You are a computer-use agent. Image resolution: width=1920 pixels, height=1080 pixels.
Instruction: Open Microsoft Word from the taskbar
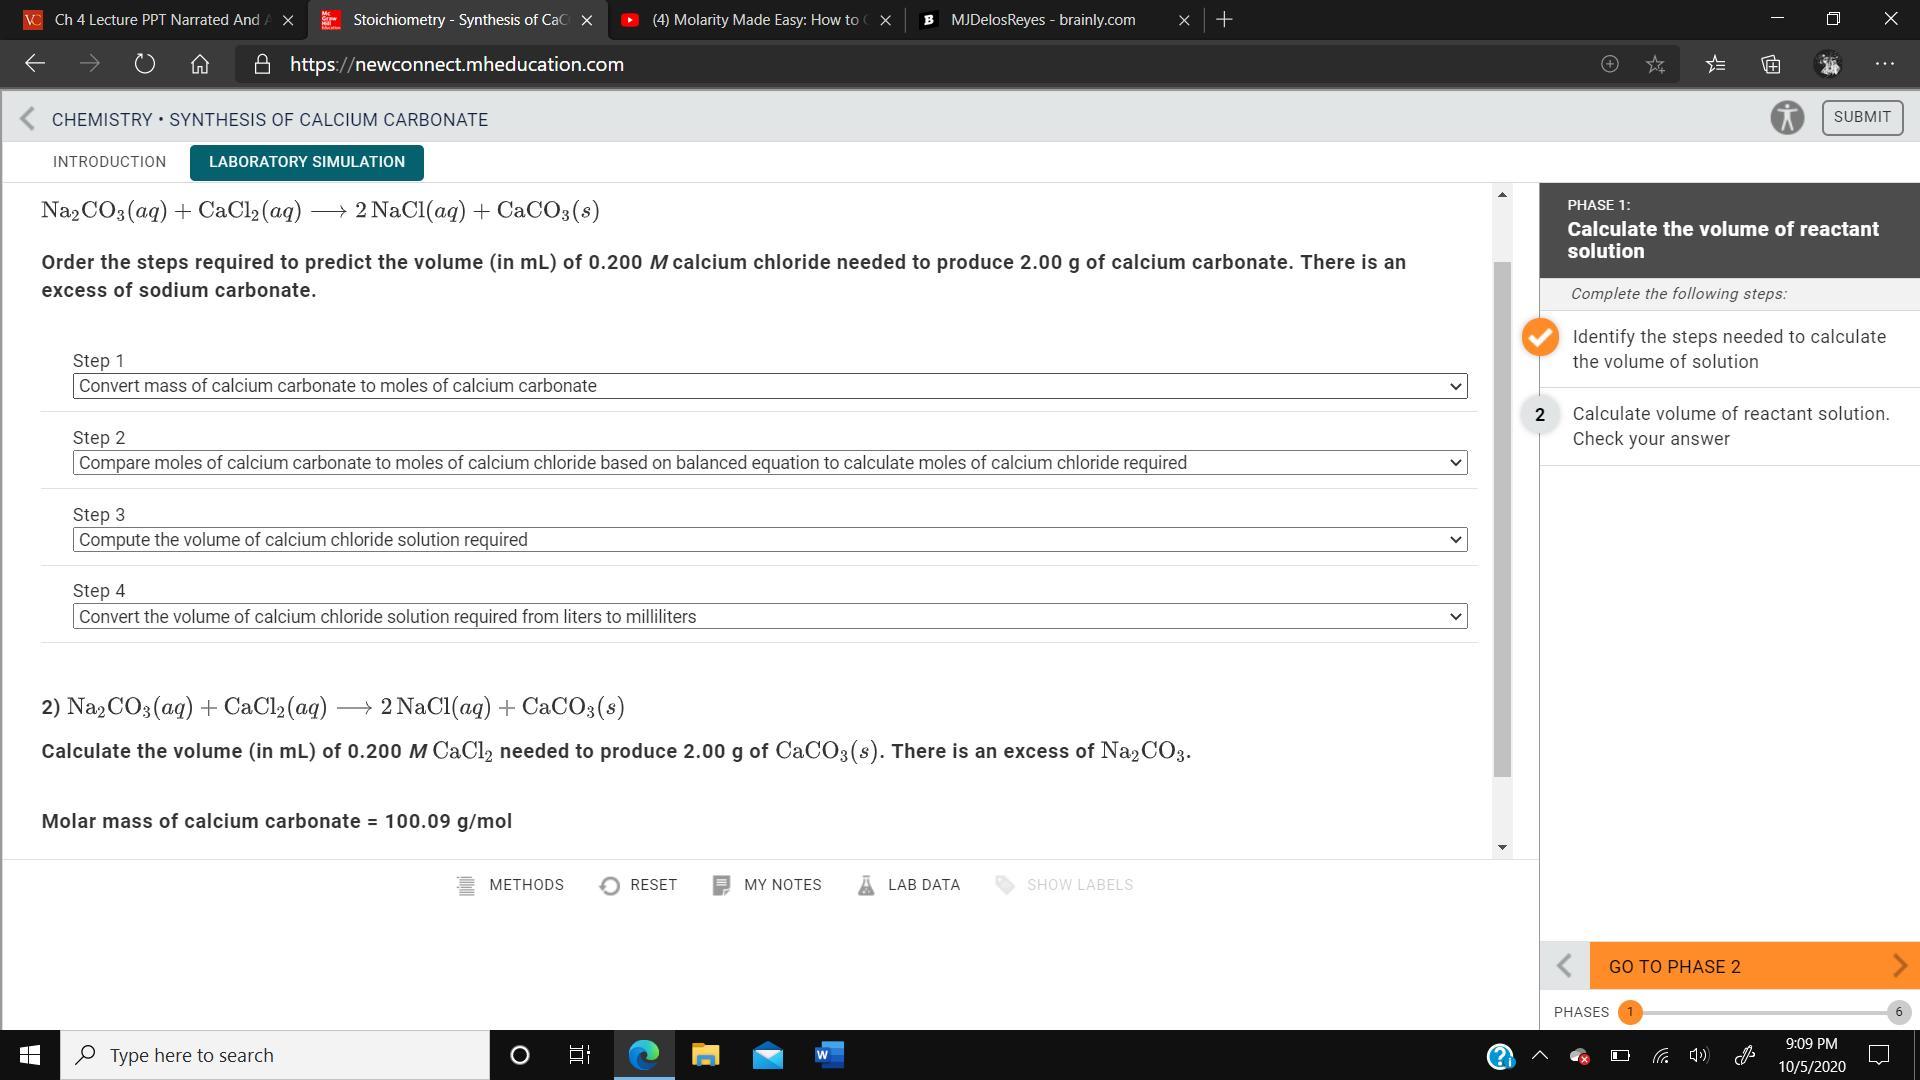click(x=829, y=1055)
